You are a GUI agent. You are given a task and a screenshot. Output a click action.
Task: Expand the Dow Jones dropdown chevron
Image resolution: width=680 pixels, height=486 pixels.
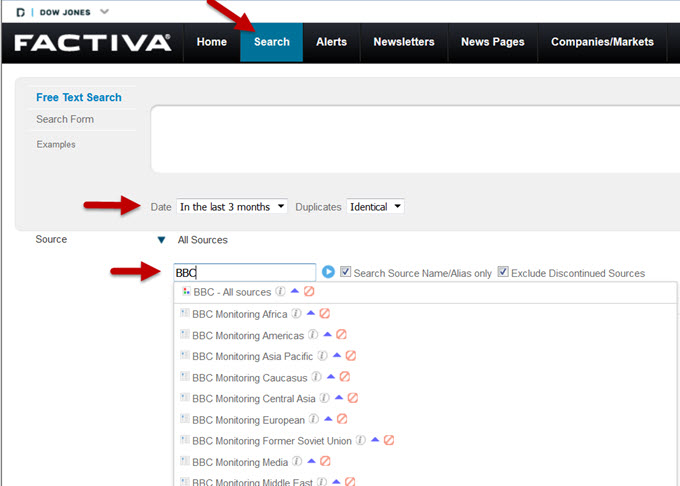coord(104,12)
